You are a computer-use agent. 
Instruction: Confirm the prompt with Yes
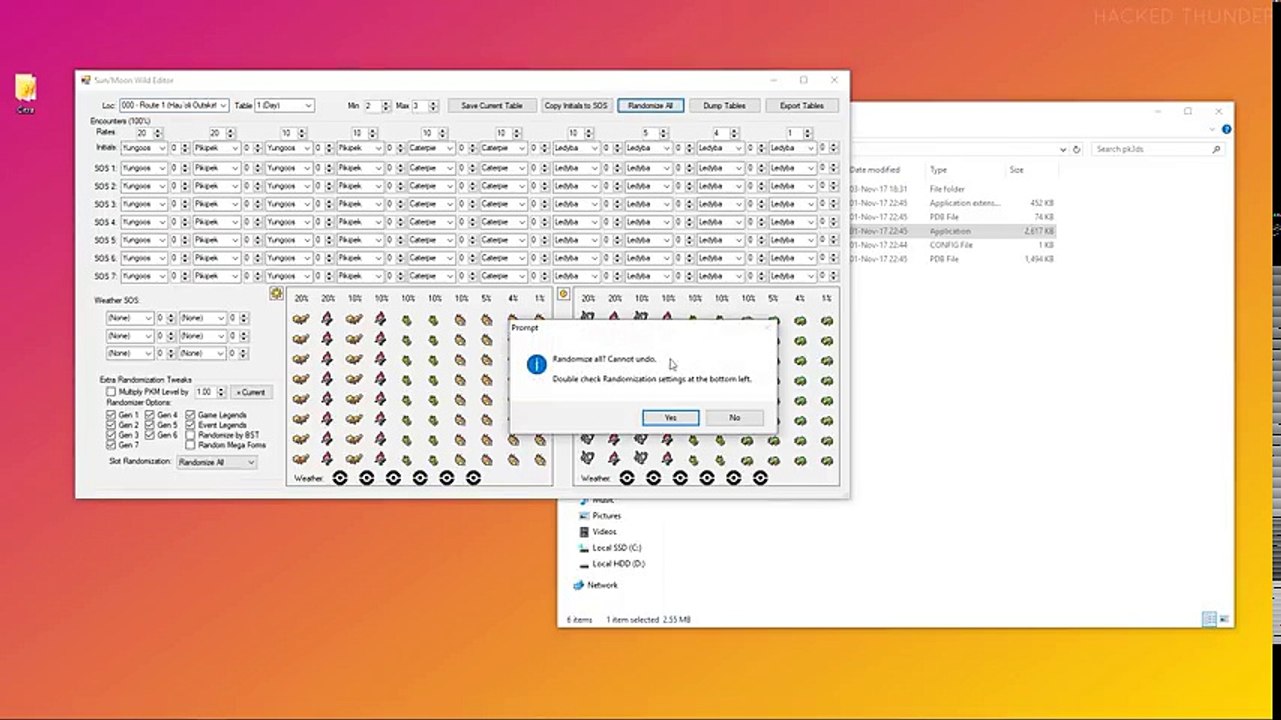point(670,418)
